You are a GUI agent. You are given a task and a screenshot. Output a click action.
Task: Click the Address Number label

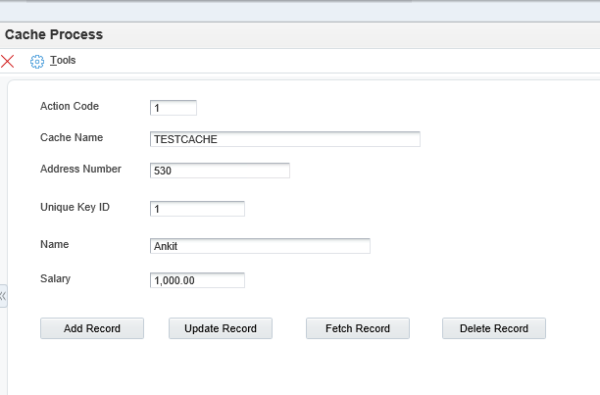81,169
